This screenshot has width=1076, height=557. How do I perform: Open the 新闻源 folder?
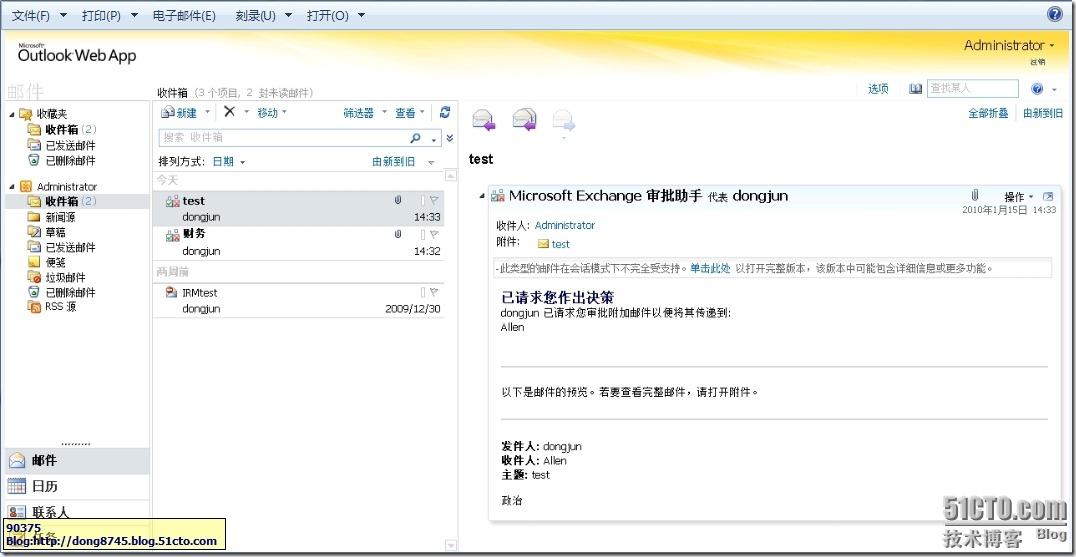pos(51,217)
